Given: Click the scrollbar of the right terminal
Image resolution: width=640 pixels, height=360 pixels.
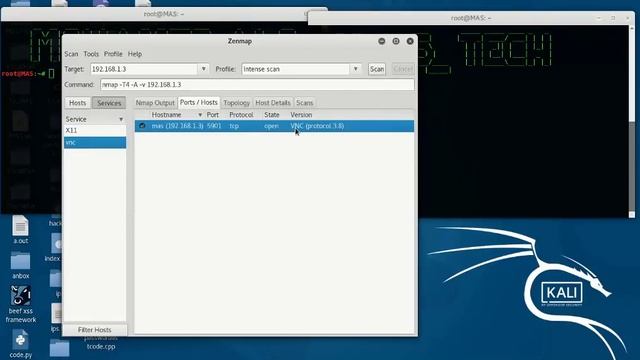Looking at the screenshot, I should (x=632, y=122).
